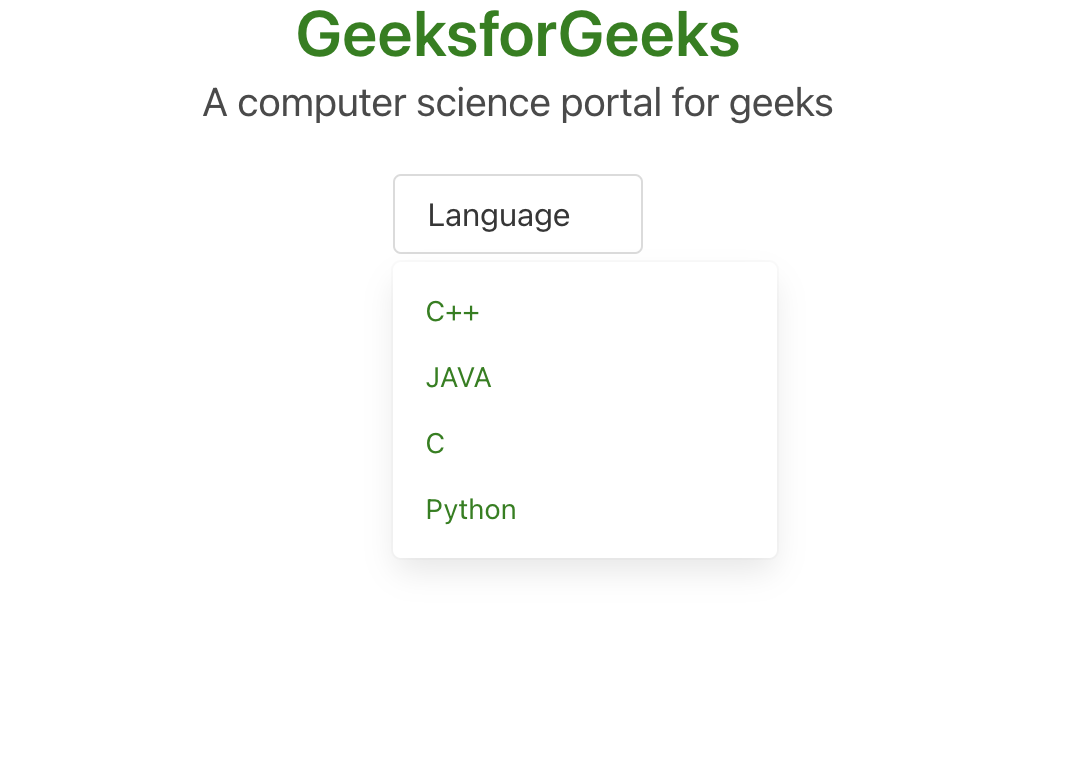Collapse the Language dropdown menu

517,214
